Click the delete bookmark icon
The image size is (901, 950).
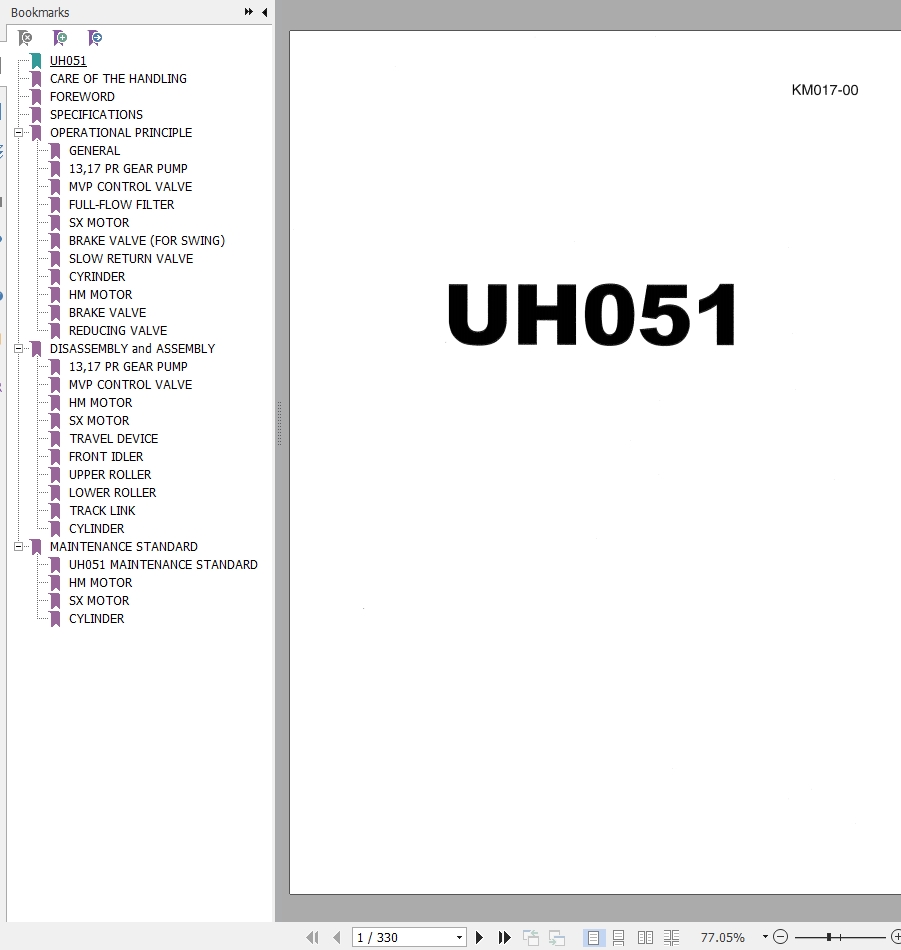click(x=25, y=38)
